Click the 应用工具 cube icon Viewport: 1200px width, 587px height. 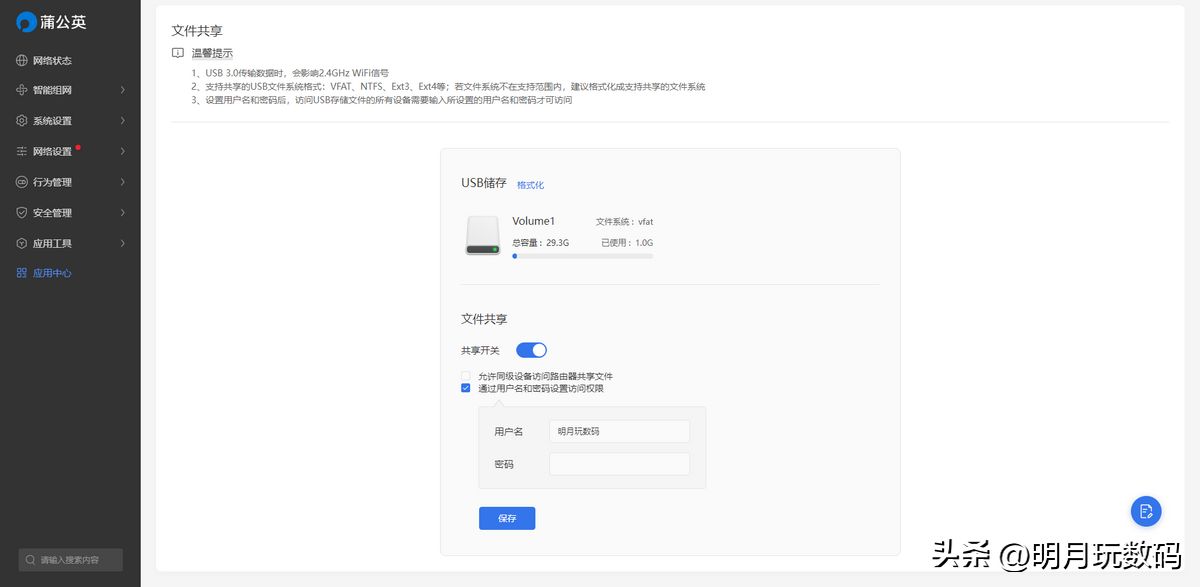pos(22,243)
